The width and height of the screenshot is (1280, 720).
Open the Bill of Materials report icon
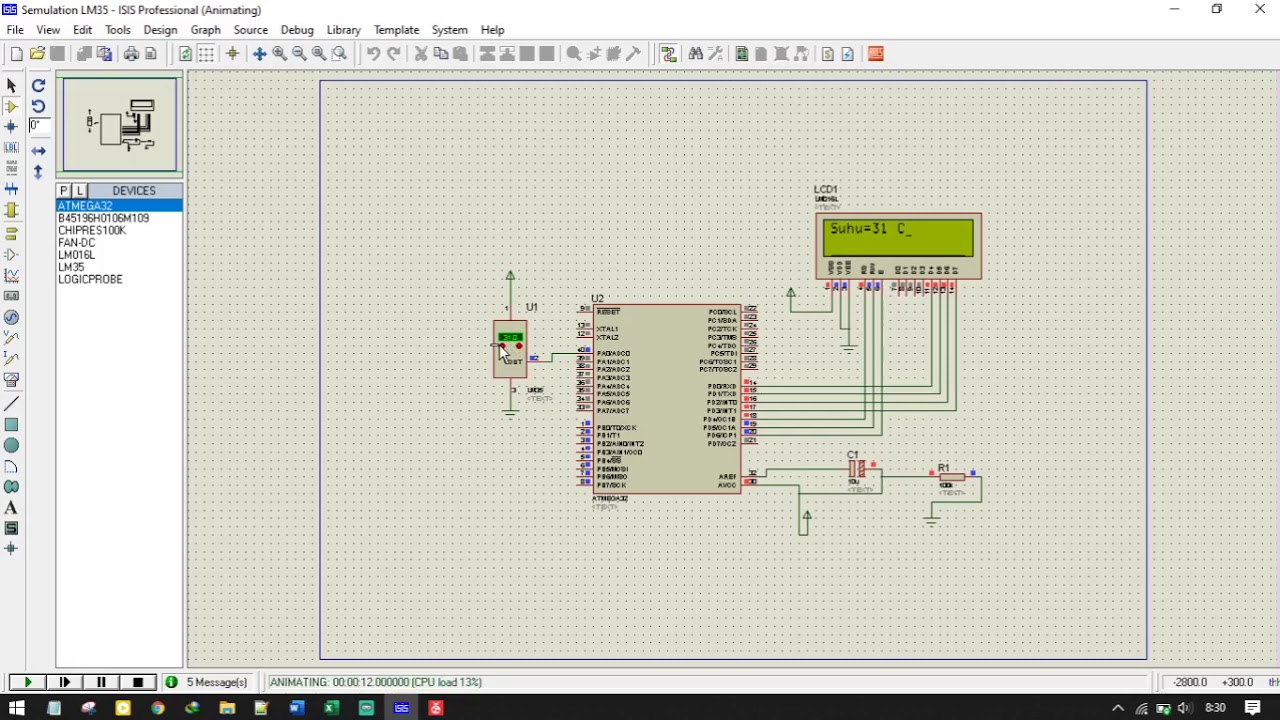pos(828,54)
